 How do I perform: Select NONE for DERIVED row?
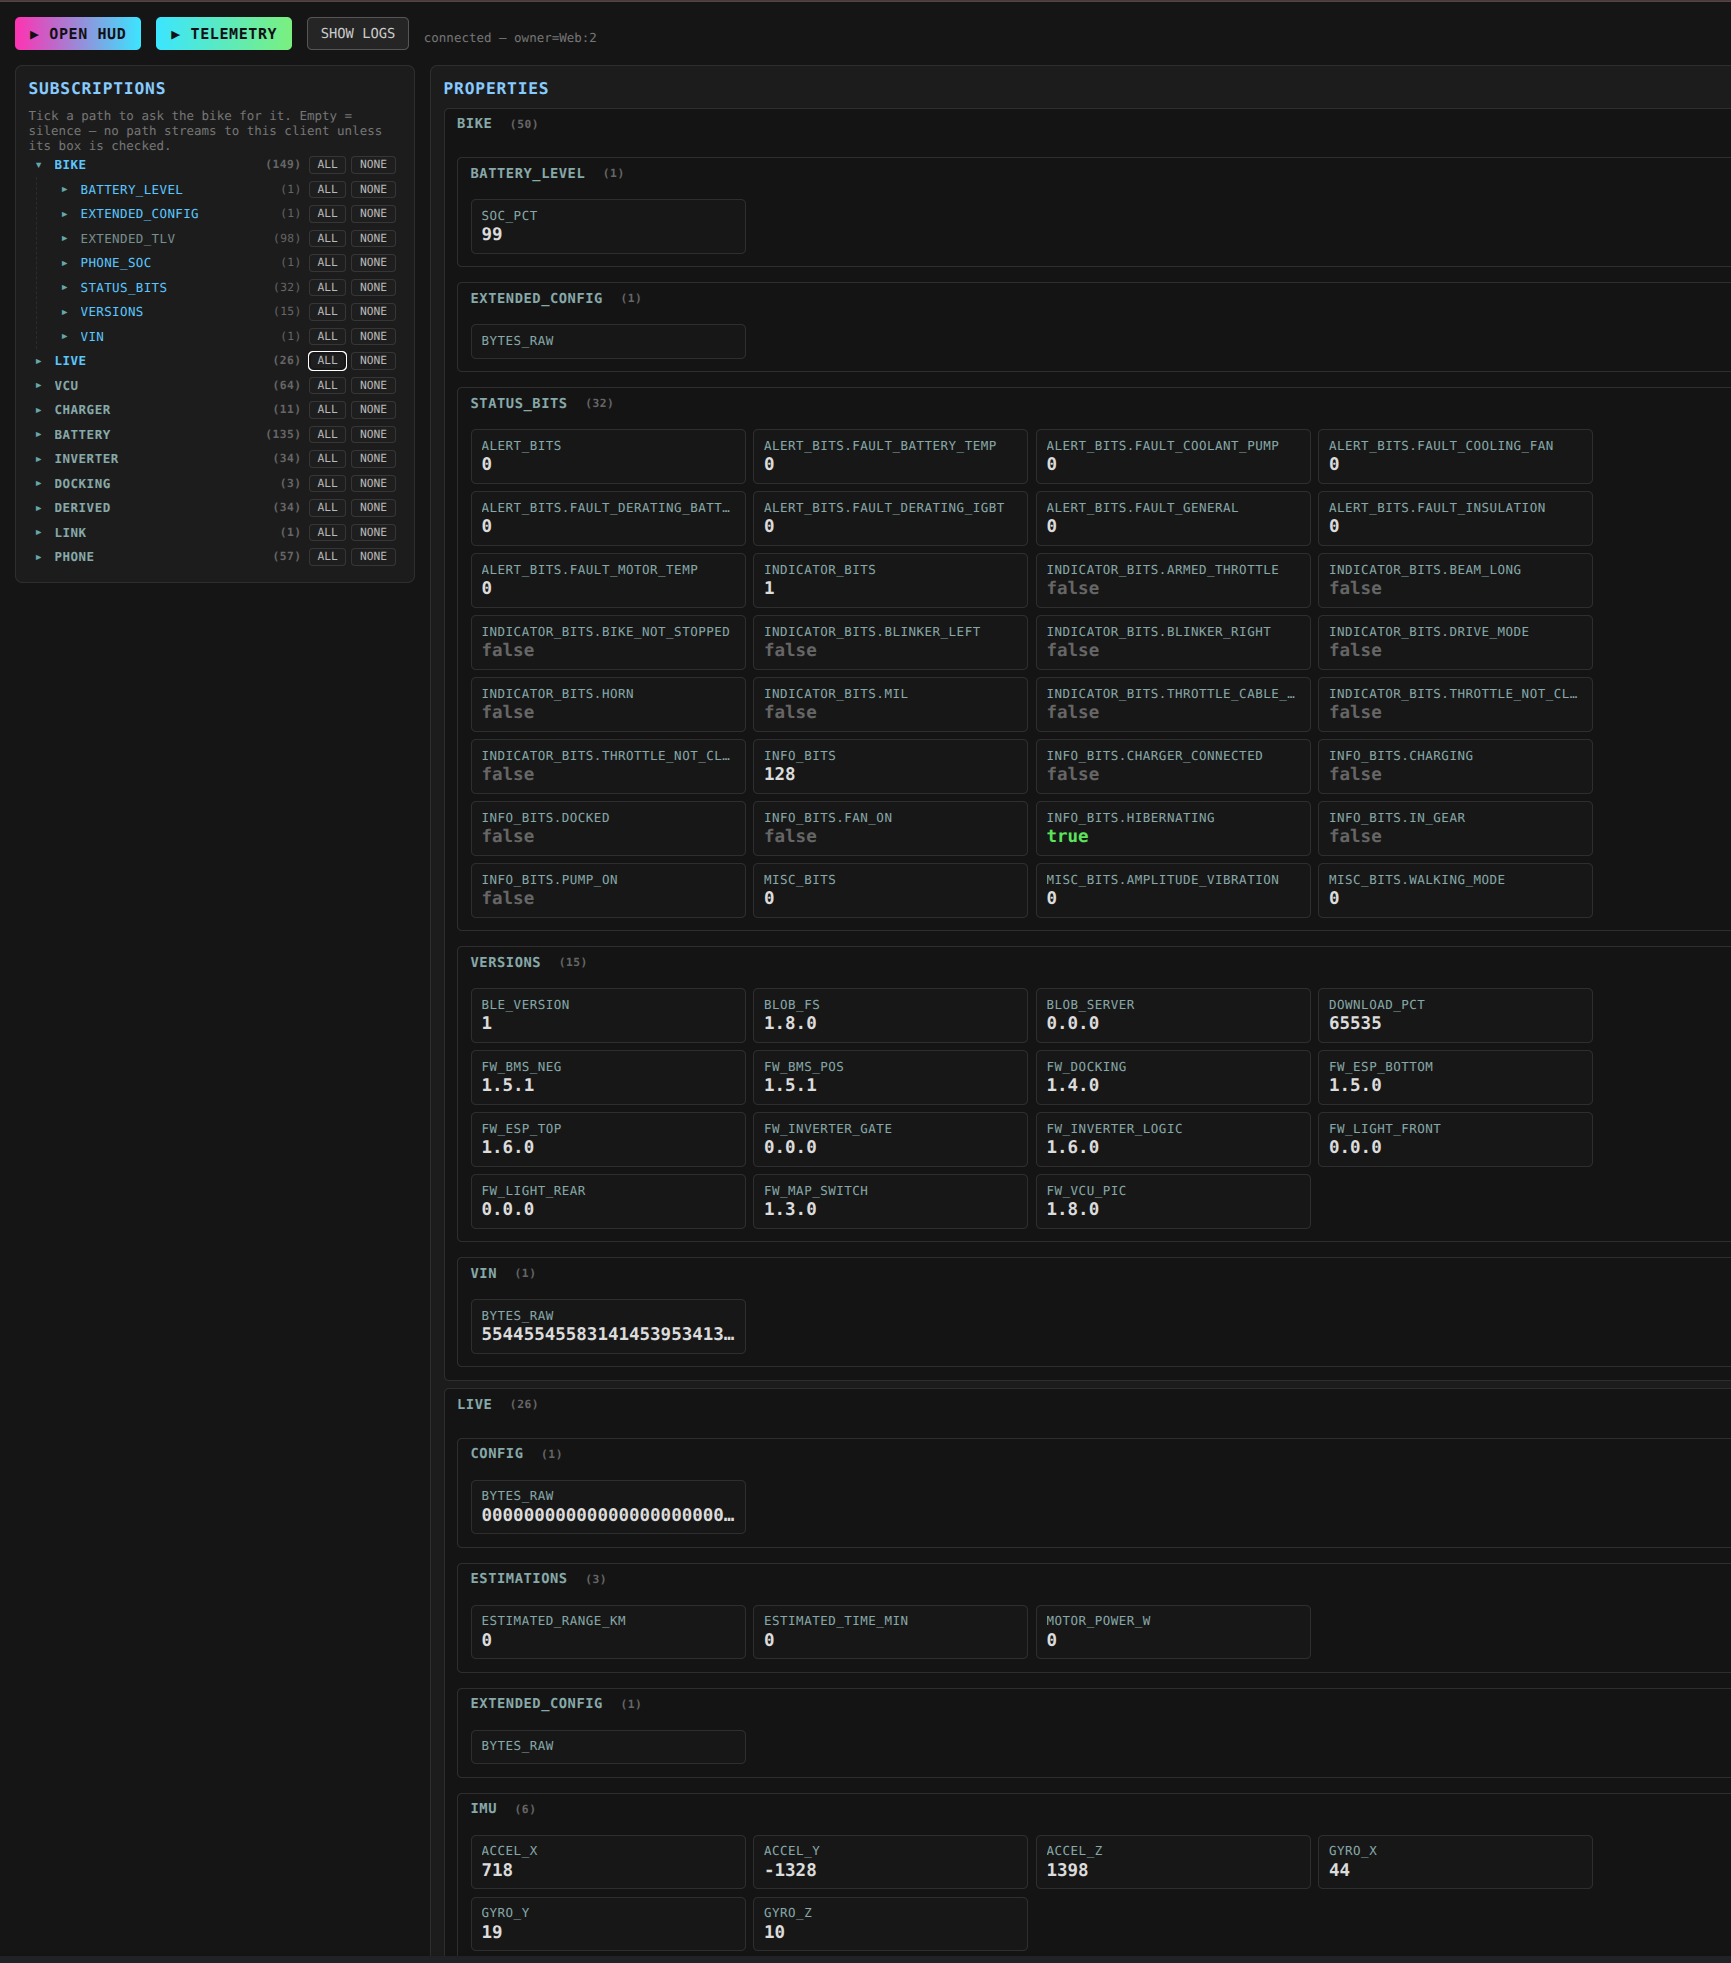(x=373, y=508)
